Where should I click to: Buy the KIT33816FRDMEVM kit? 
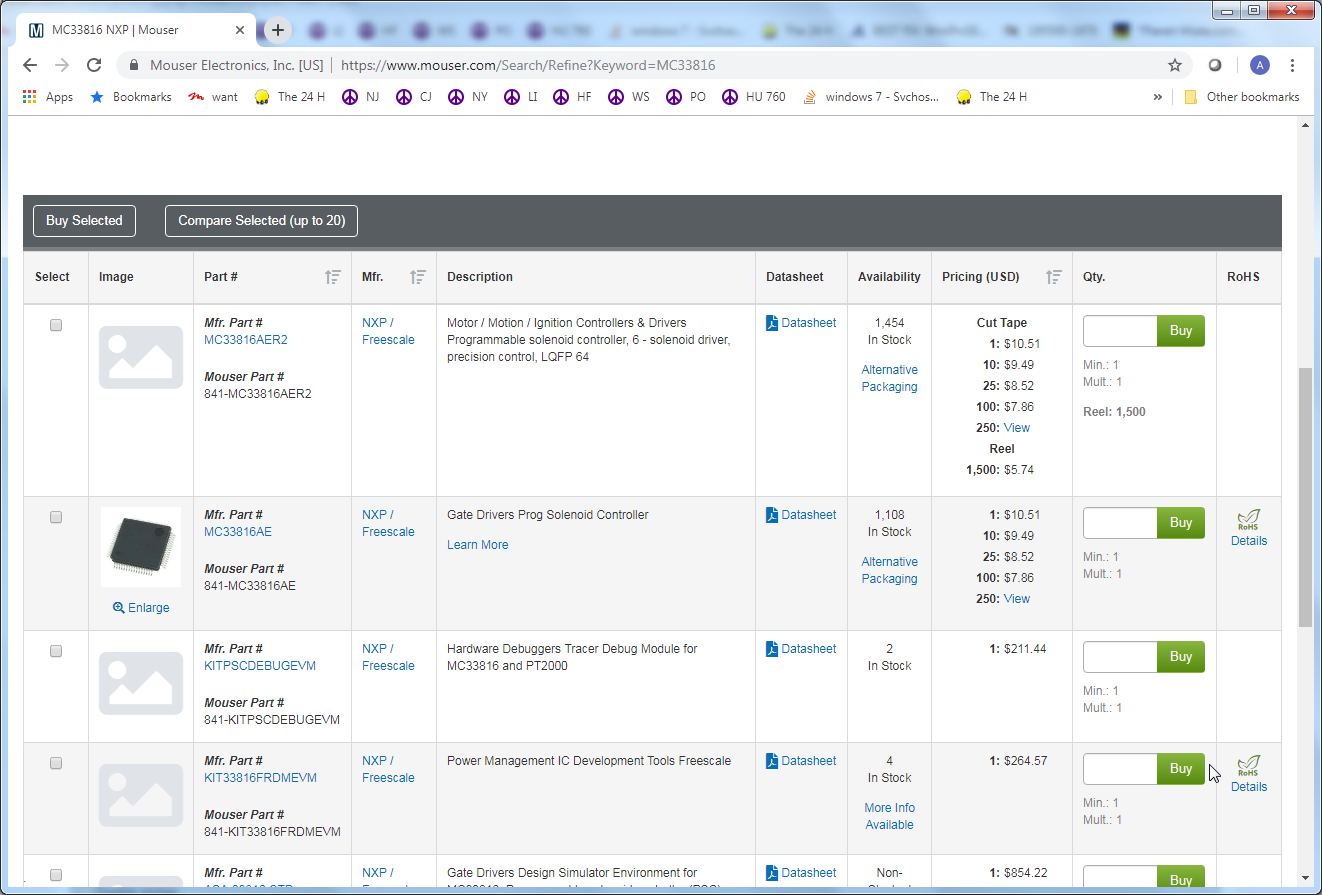(1181, 769)
